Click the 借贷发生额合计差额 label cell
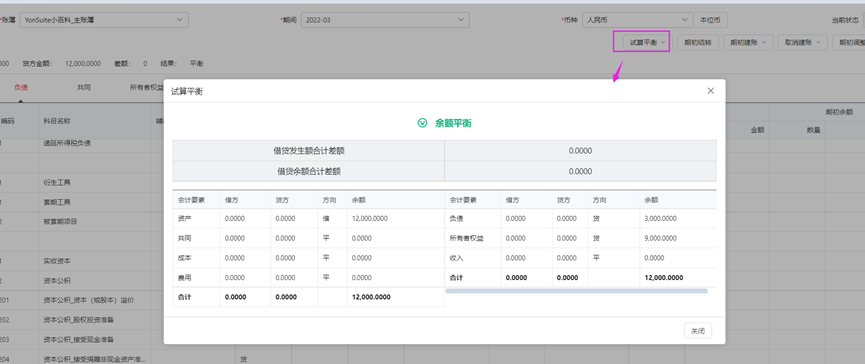Viewport: 865px width, 364px height. [x=309, y=151]
